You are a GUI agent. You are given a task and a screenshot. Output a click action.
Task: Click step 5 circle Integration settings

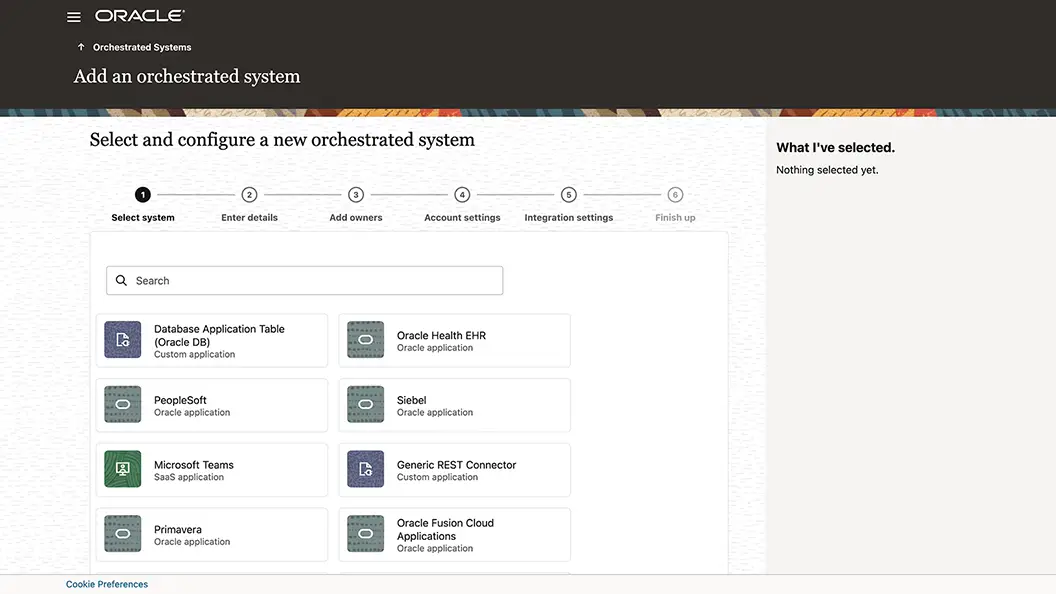568,195
